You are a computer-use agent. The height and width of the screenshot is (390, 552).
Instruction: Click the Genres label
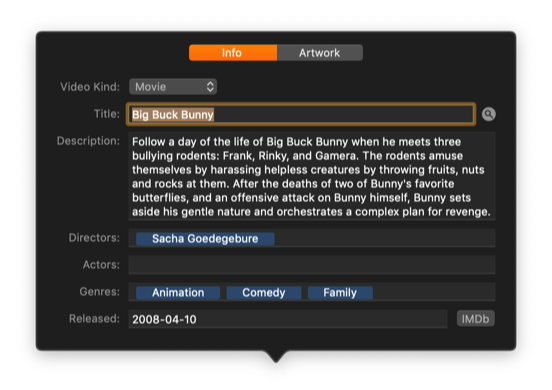(100, 292)
